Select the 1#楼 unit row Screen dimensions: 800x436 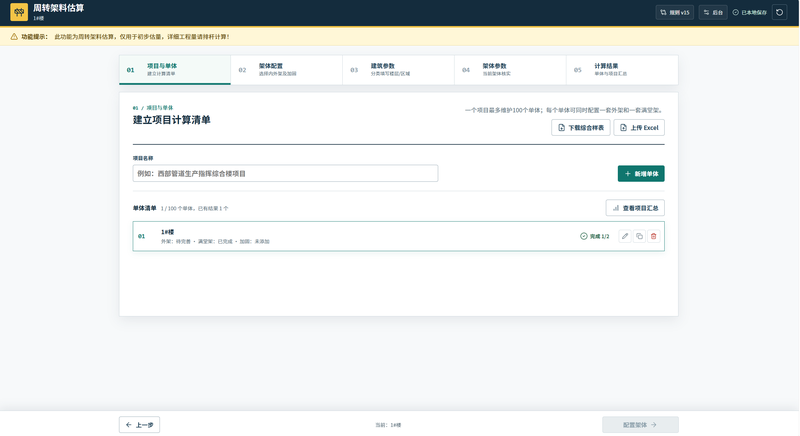click(x=398, y=236)
